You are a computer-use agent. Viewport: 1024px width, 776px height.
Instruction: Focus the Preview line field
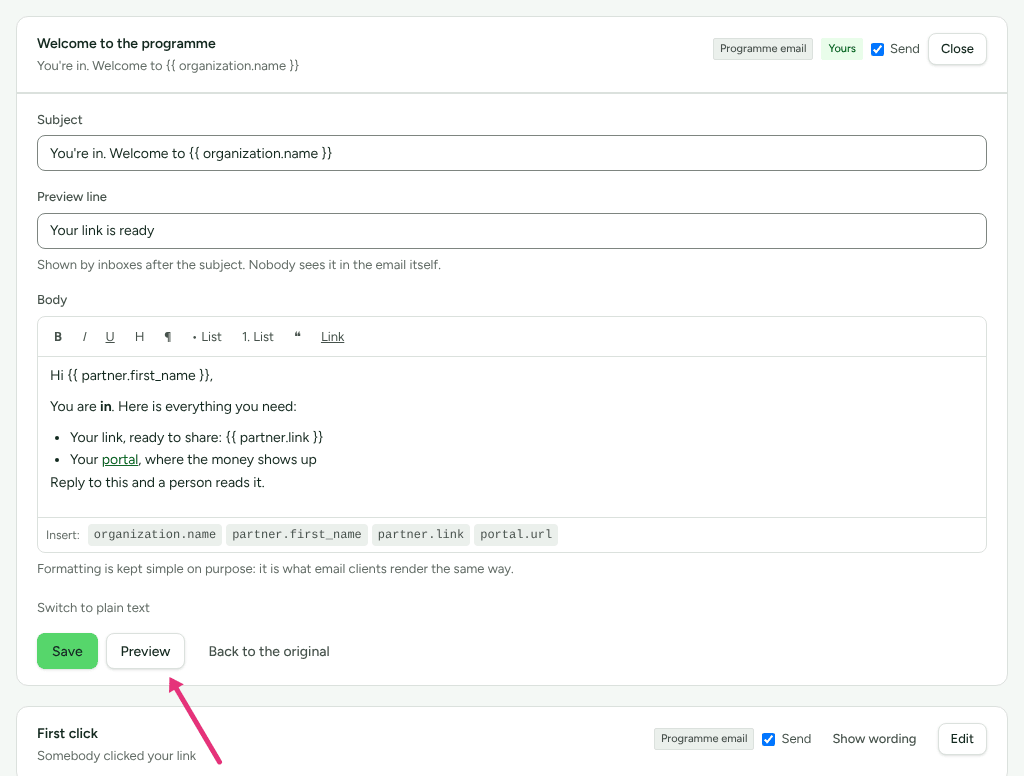click(512, 231)
